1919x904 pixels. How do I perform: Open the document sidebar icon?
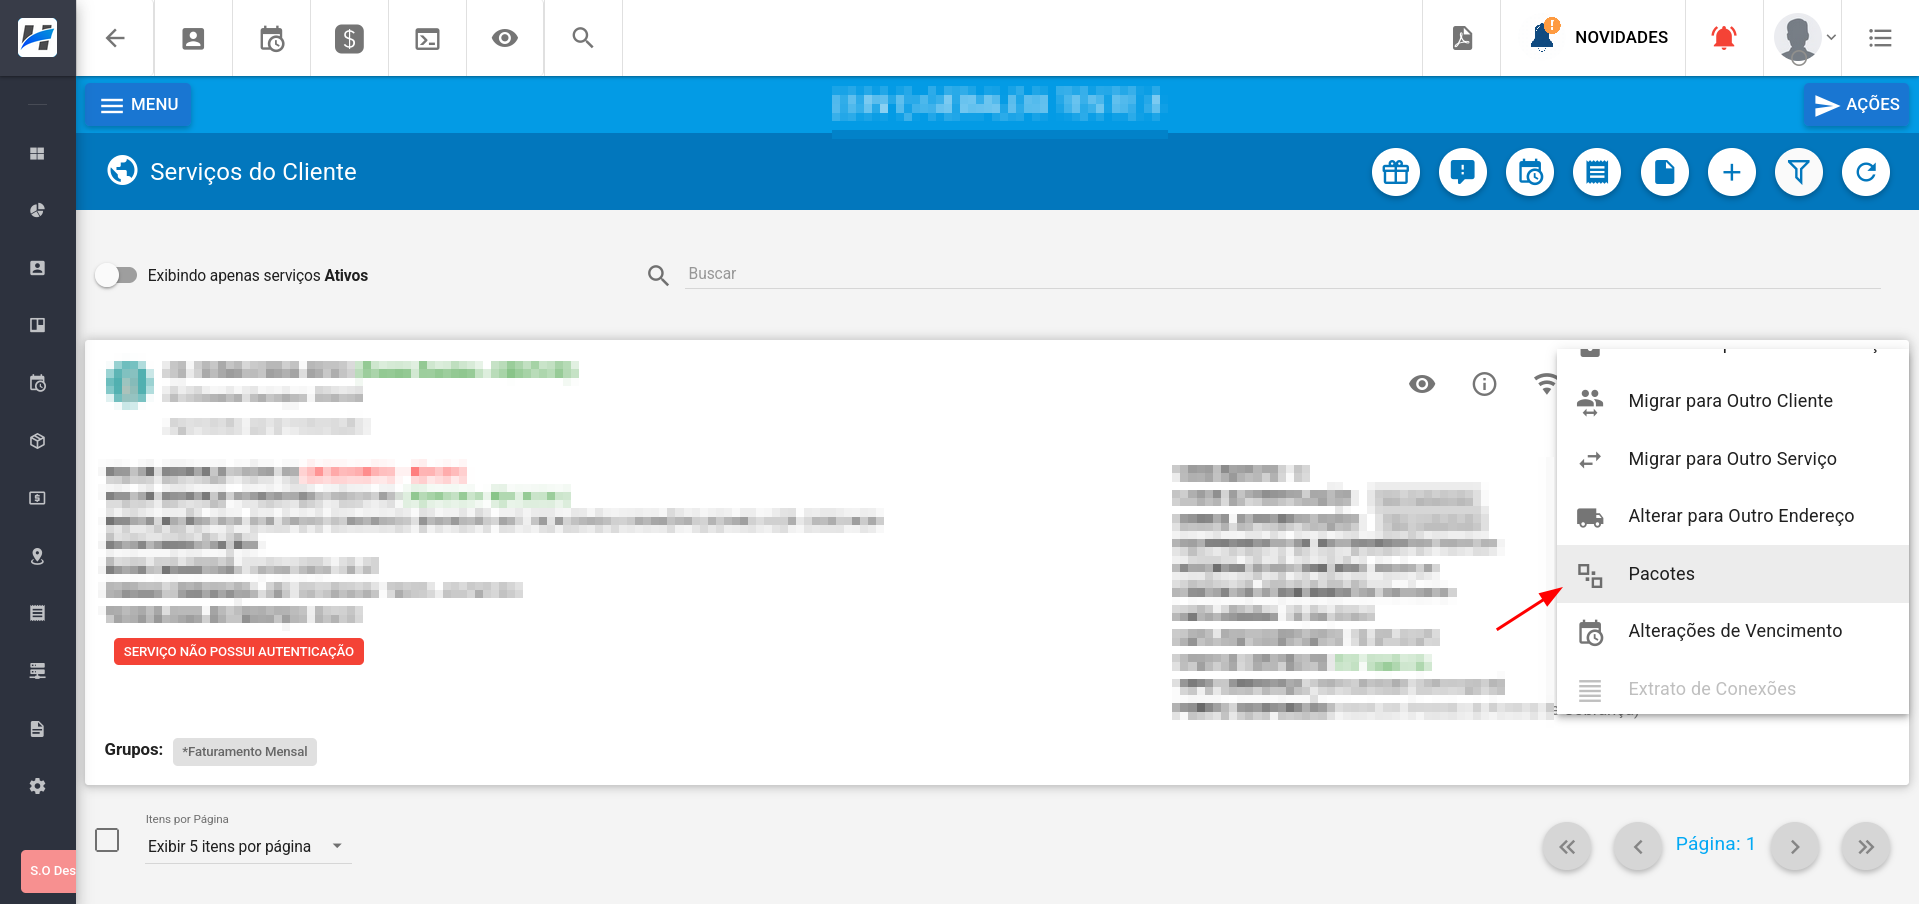click(37, 729)
